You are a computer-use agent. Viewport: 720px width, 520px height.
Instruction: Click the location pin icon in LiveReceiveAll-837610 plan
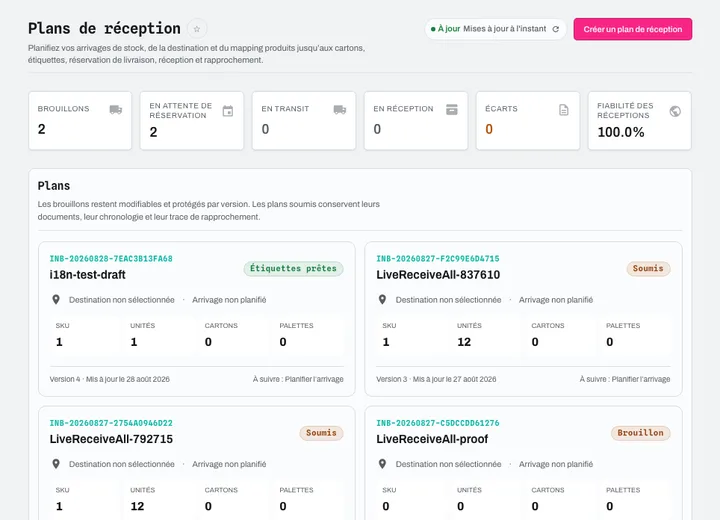tap(382, 300)
